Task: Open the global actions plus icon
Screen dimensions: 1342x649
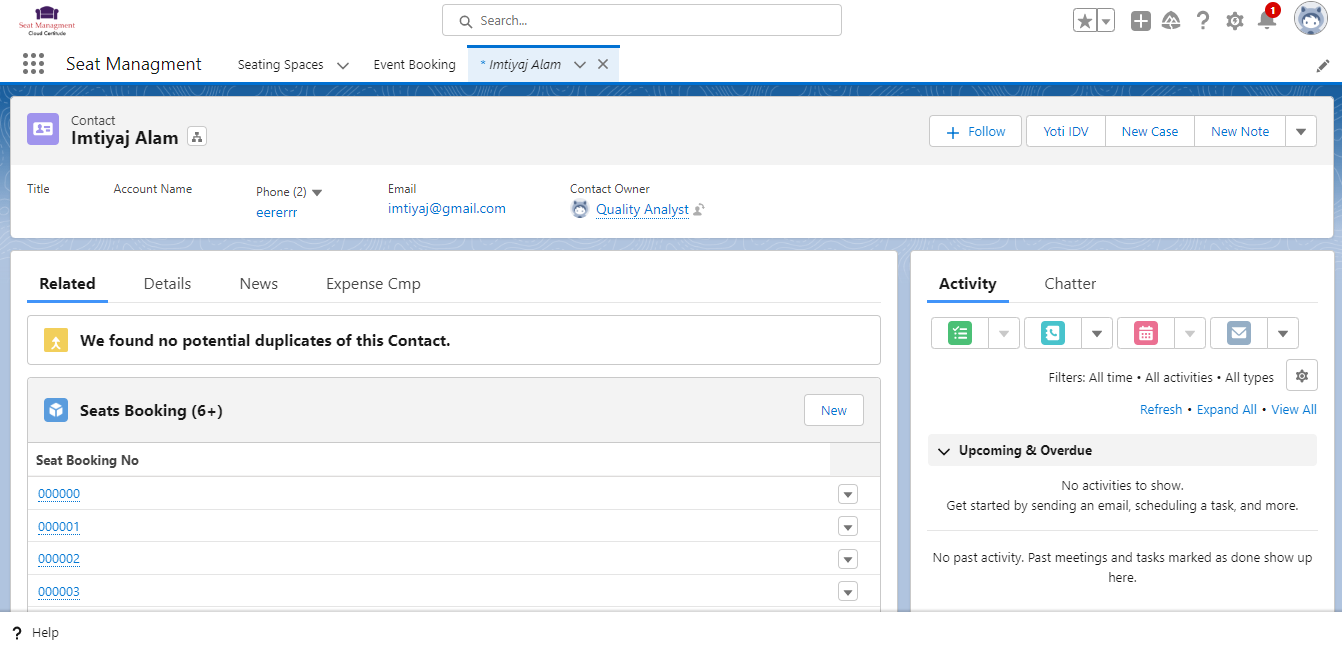Action: pyautogui.click(x=1141, y=21)
